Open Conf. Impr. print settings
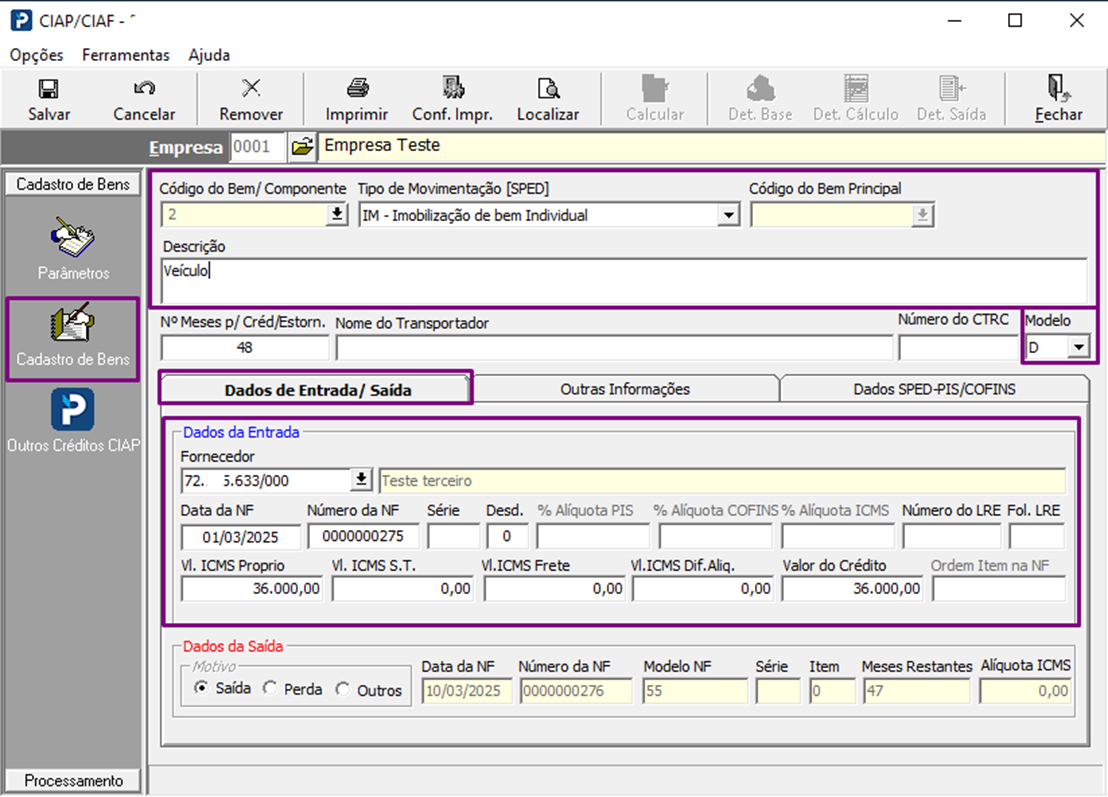The width and height of the screenshot is (1108, 797). (452, 89)
